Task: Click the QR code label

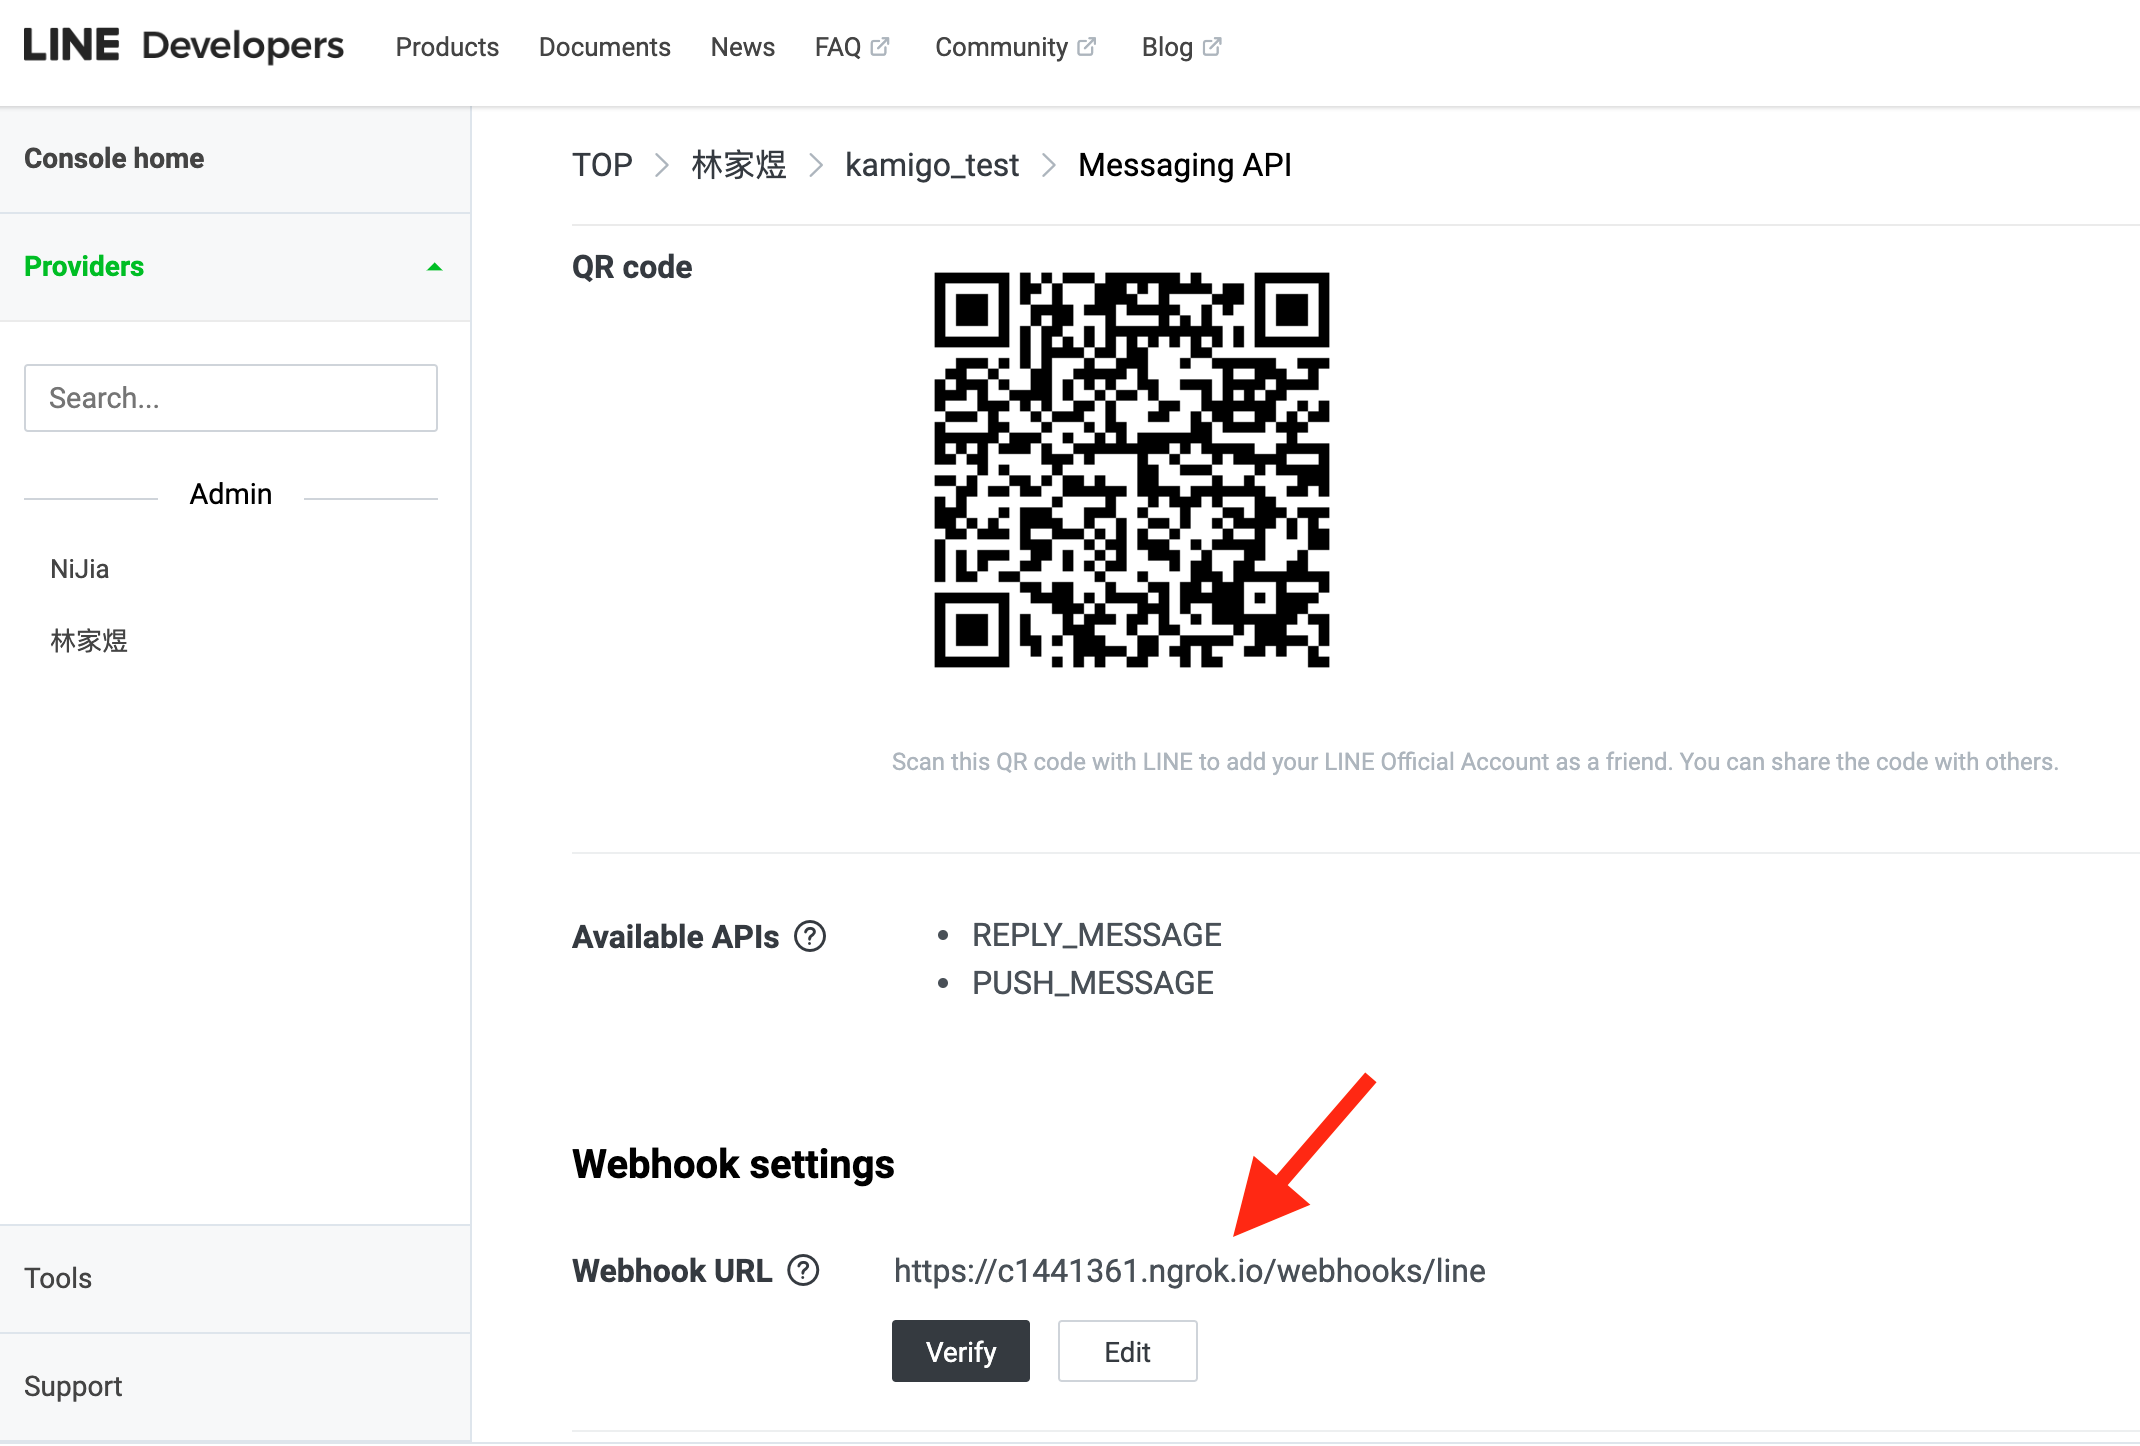Action: [632, 267]
